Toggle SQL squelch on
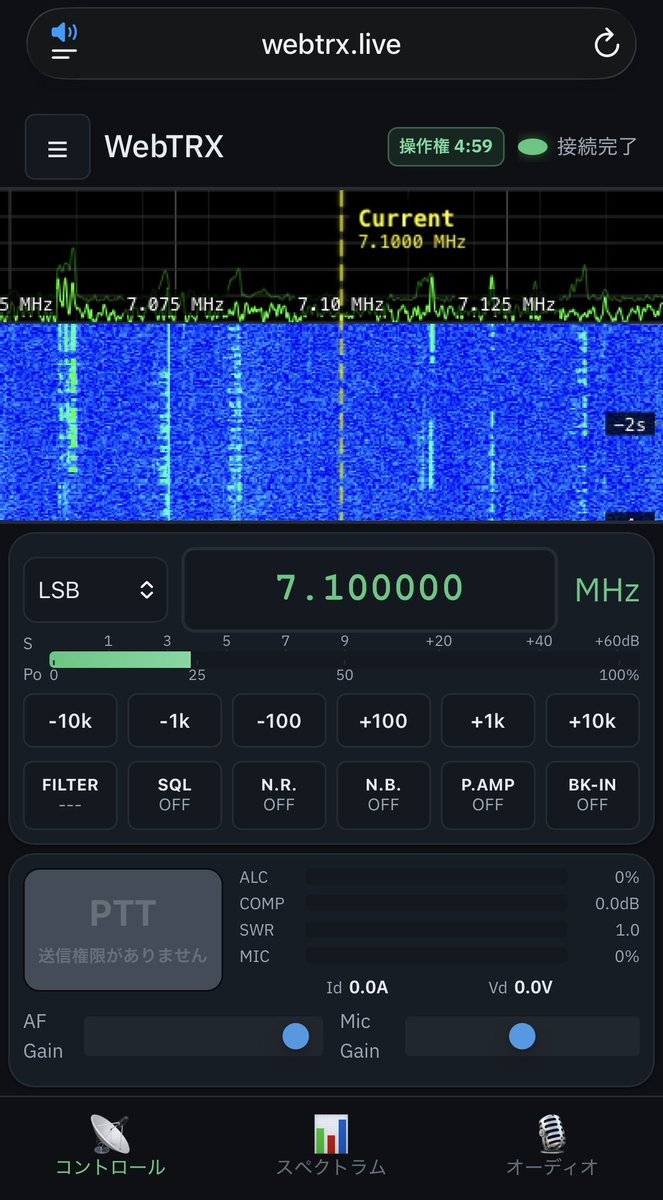Viewport: 663px width, 1200px height. coord(175,795)
